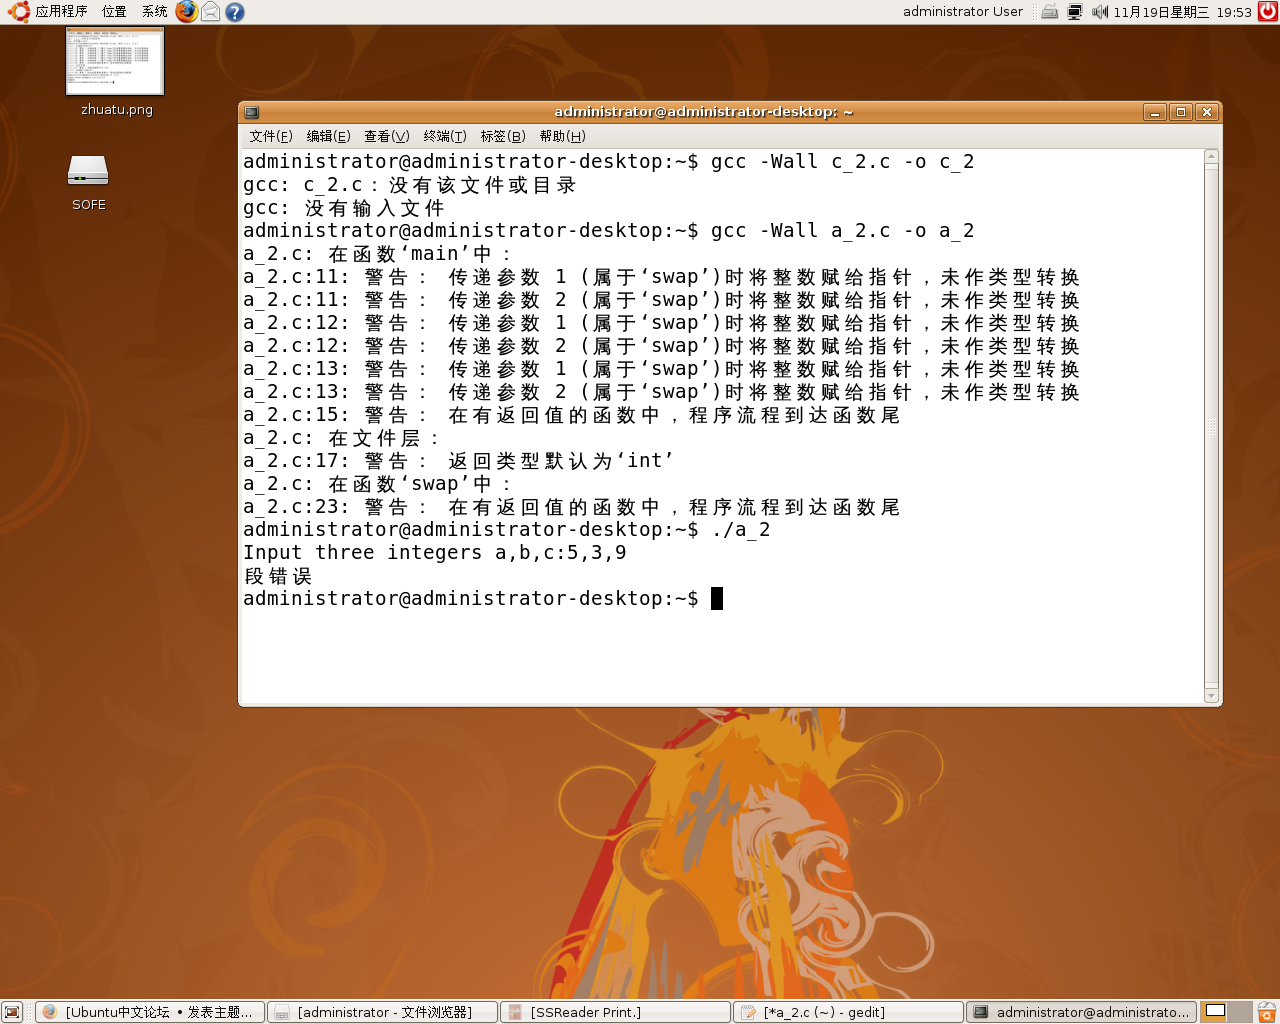Click the red power shutdown icon
This screenshot has height=1024, width=1280.
[1268, 12]
